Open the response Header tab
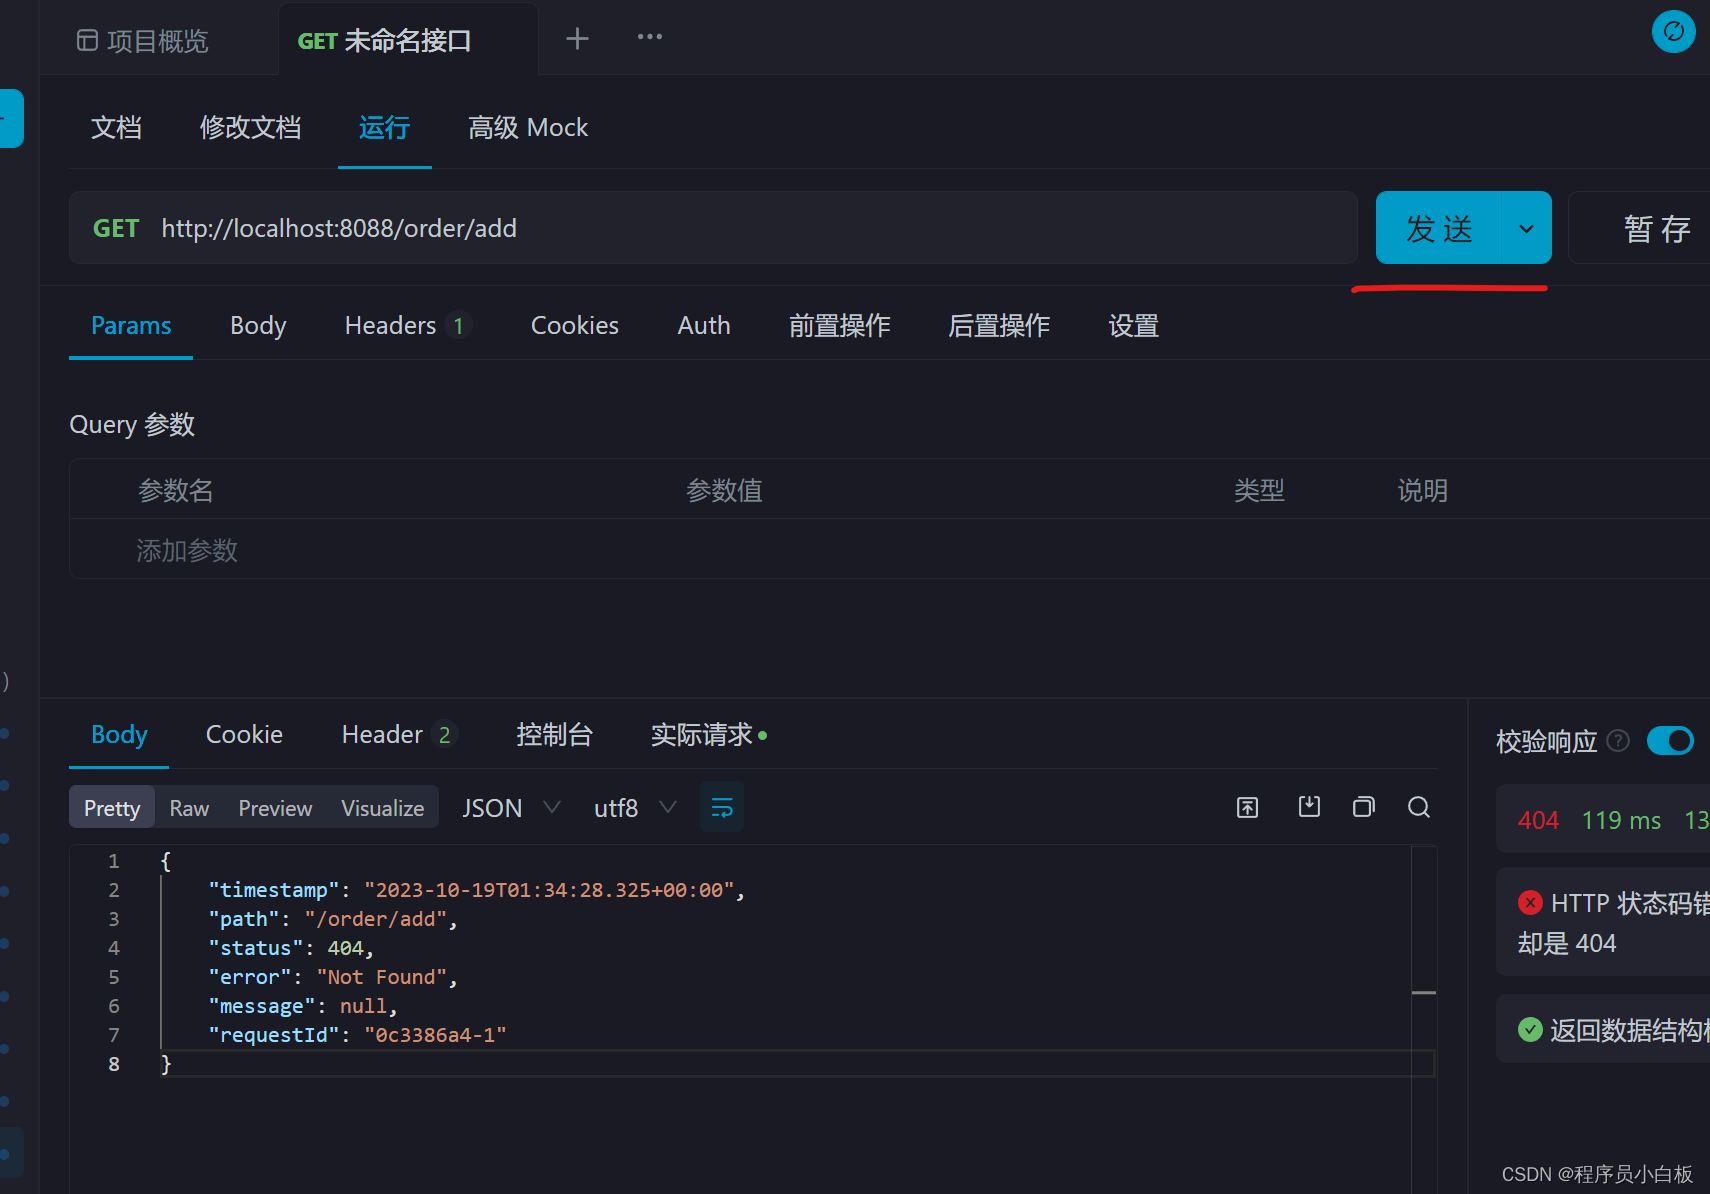Viewport: 1710px width, 1194px height. click(x=399, y=734)
